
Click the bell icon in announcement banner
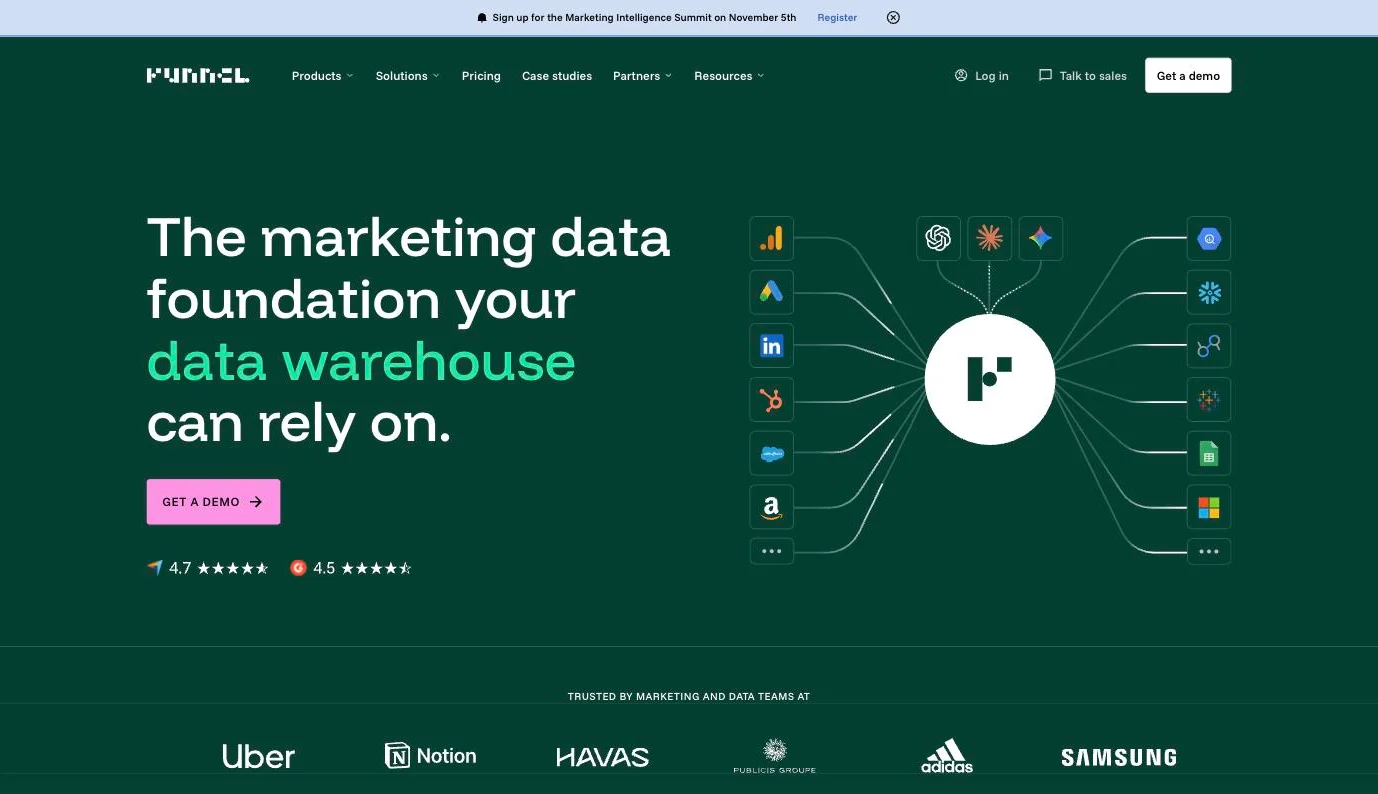[x=482, y=18]
